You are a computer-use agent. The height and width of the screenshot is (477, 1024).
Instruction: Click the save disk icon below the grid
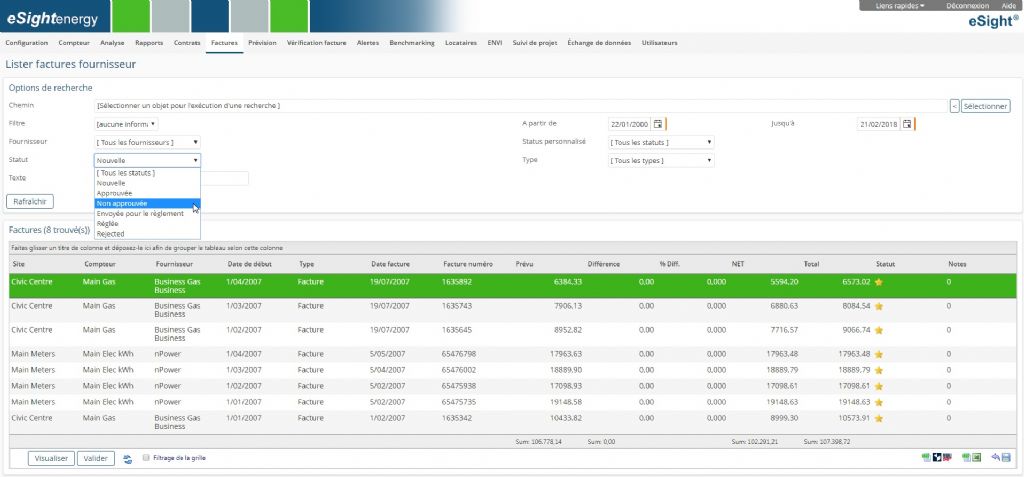coord(1006,458)
